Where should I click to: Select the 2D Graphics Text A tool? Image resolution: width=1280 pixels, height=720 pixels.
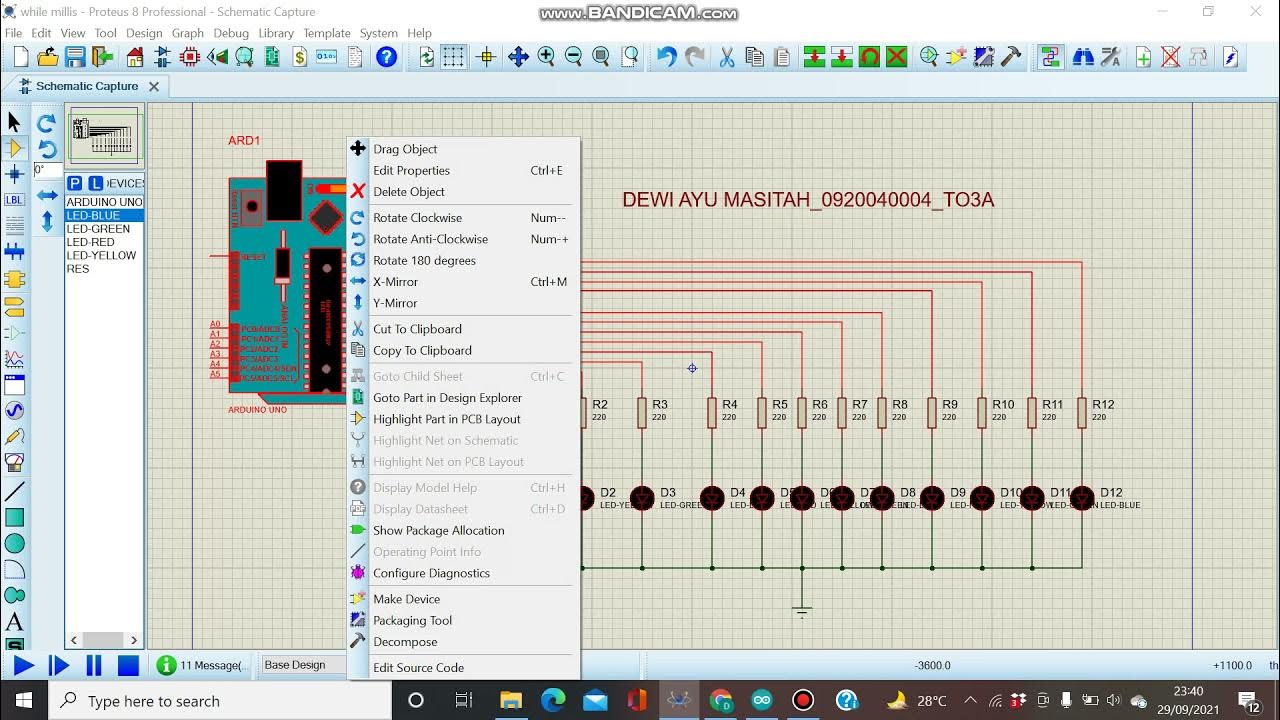[14, 622]
